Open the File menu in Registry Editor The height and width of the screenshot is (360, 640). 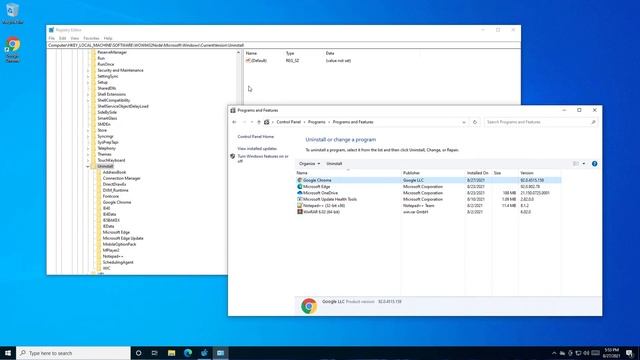[51, 38]
